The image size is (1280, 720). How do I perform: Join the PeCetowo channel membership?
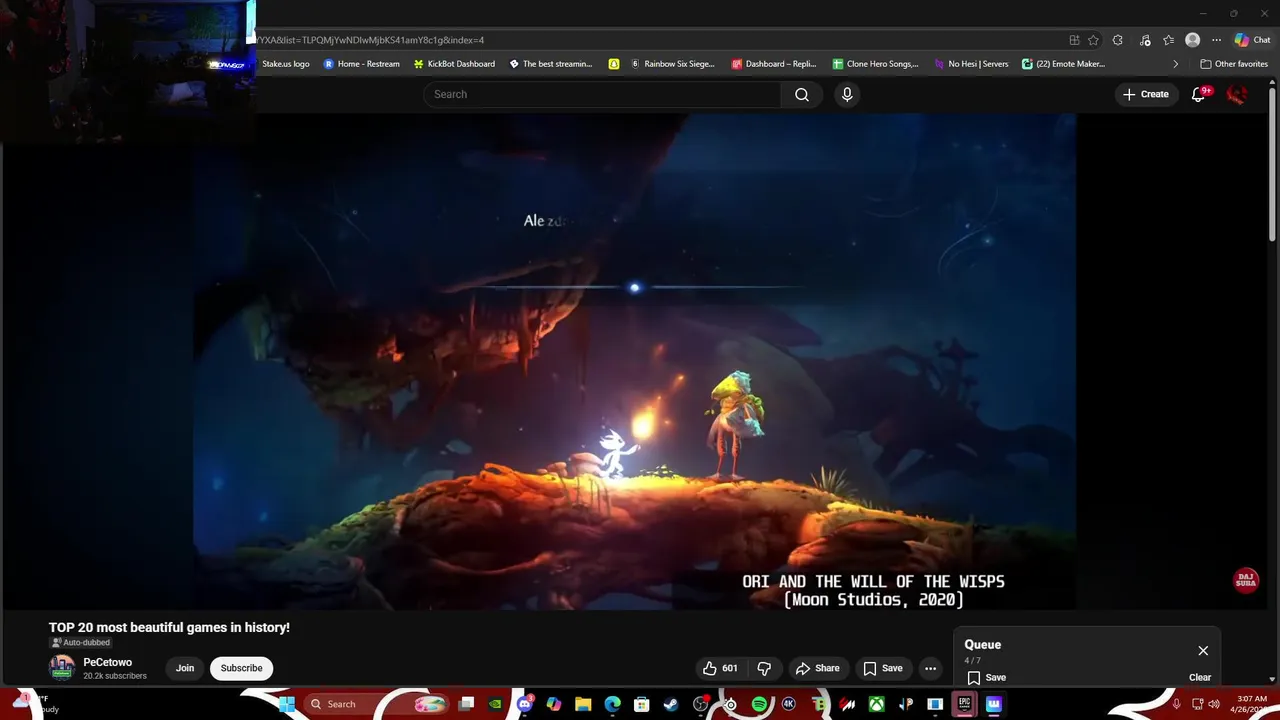tap(185, 668)
